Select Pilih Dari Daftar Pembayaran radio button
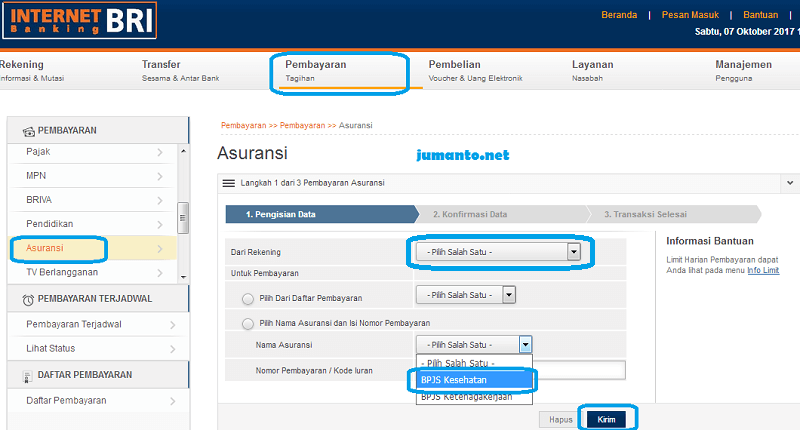 pos(248,299)
